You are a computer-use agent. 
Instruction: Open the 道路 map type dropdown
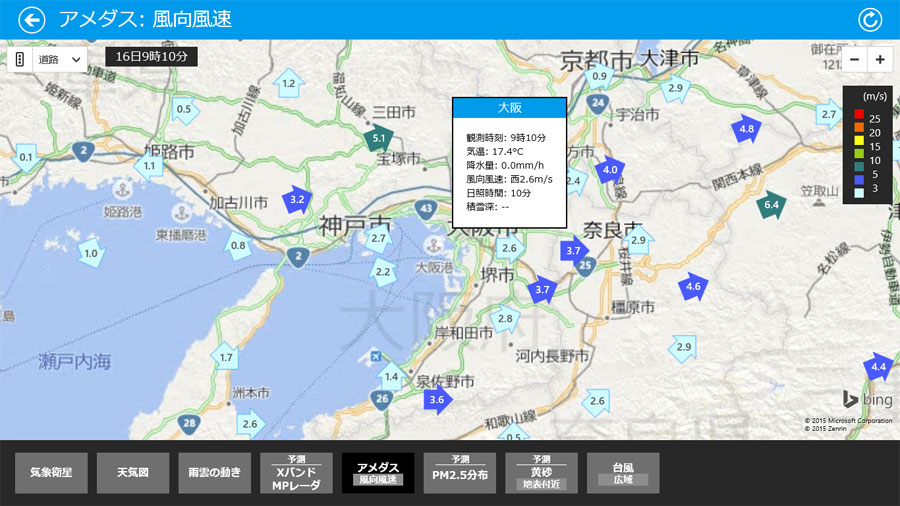pyautogui.click(x=60, y=59)
